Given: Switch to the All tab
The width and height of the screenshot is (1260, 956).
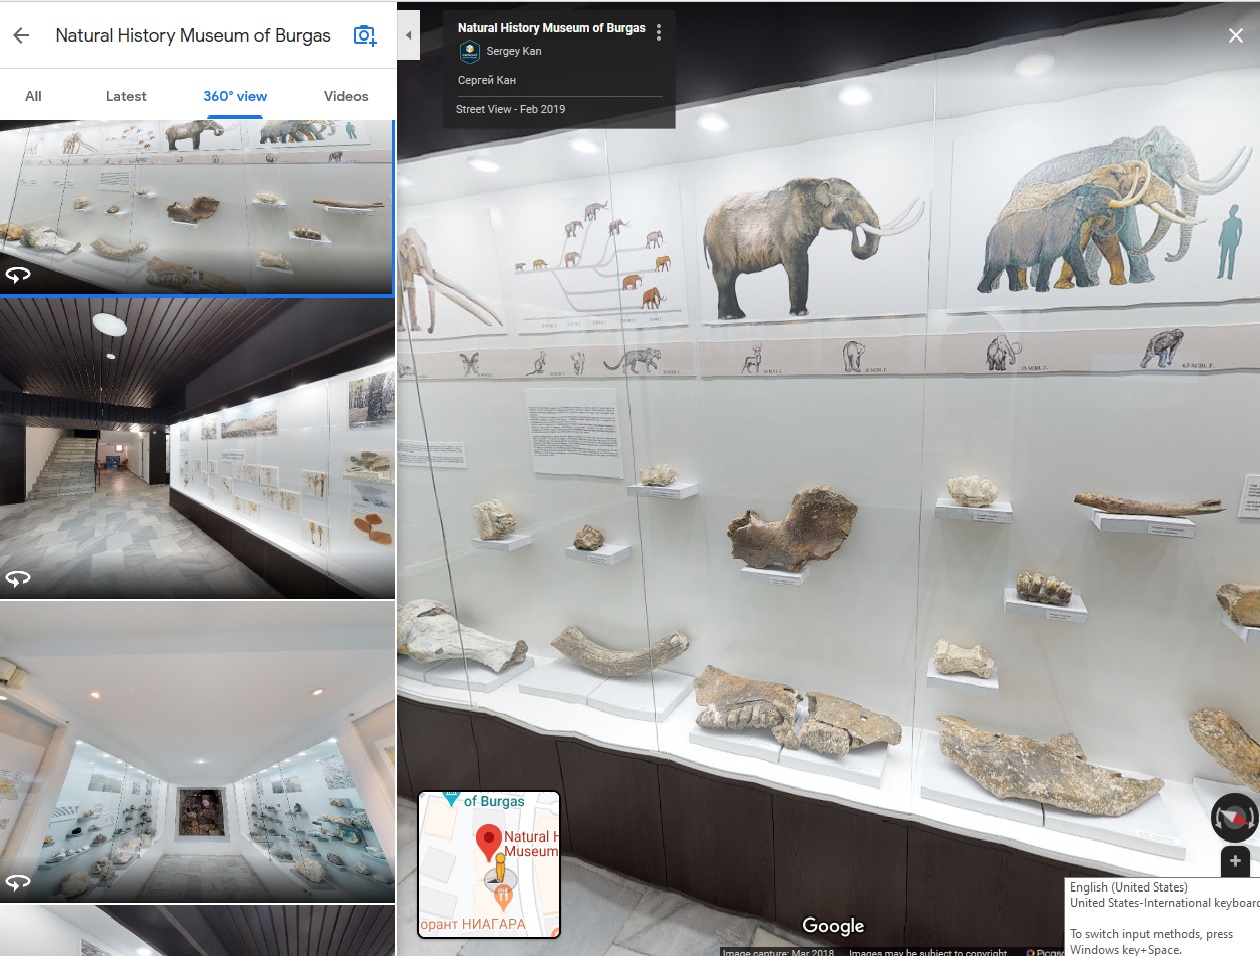Looking at the screenshot, I should [33, 96].
